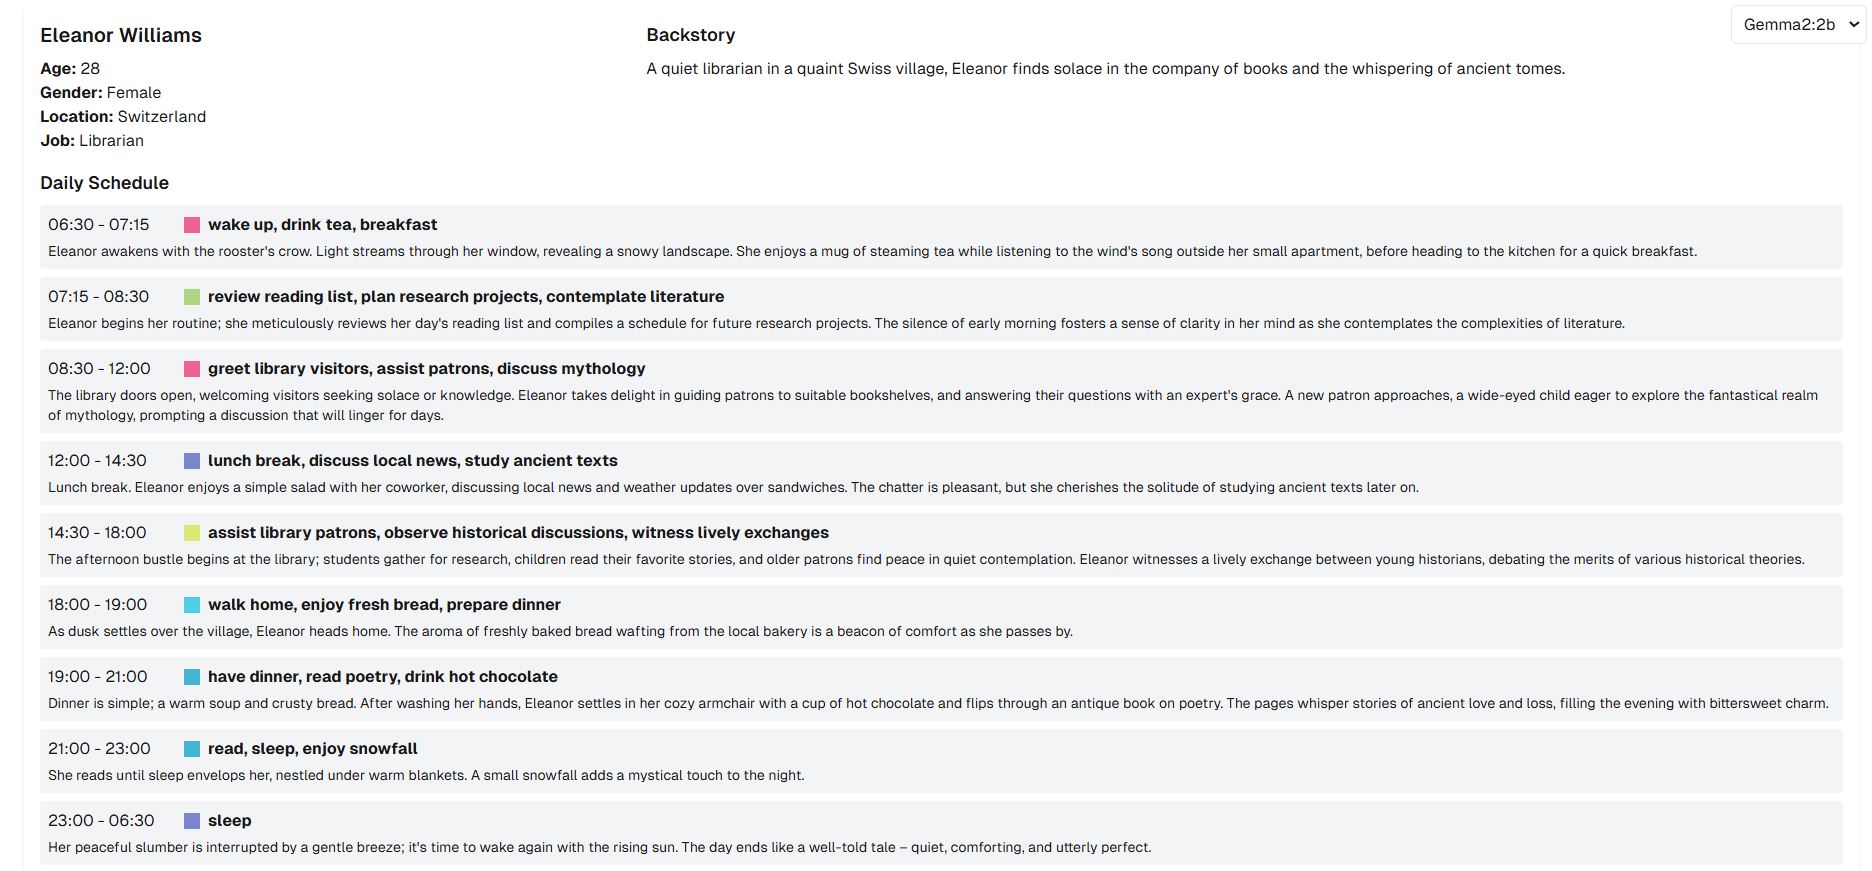Click the teal swatch beside read, sleep, enjoy snowfall

pyautogui.click(x=192, y=749)
